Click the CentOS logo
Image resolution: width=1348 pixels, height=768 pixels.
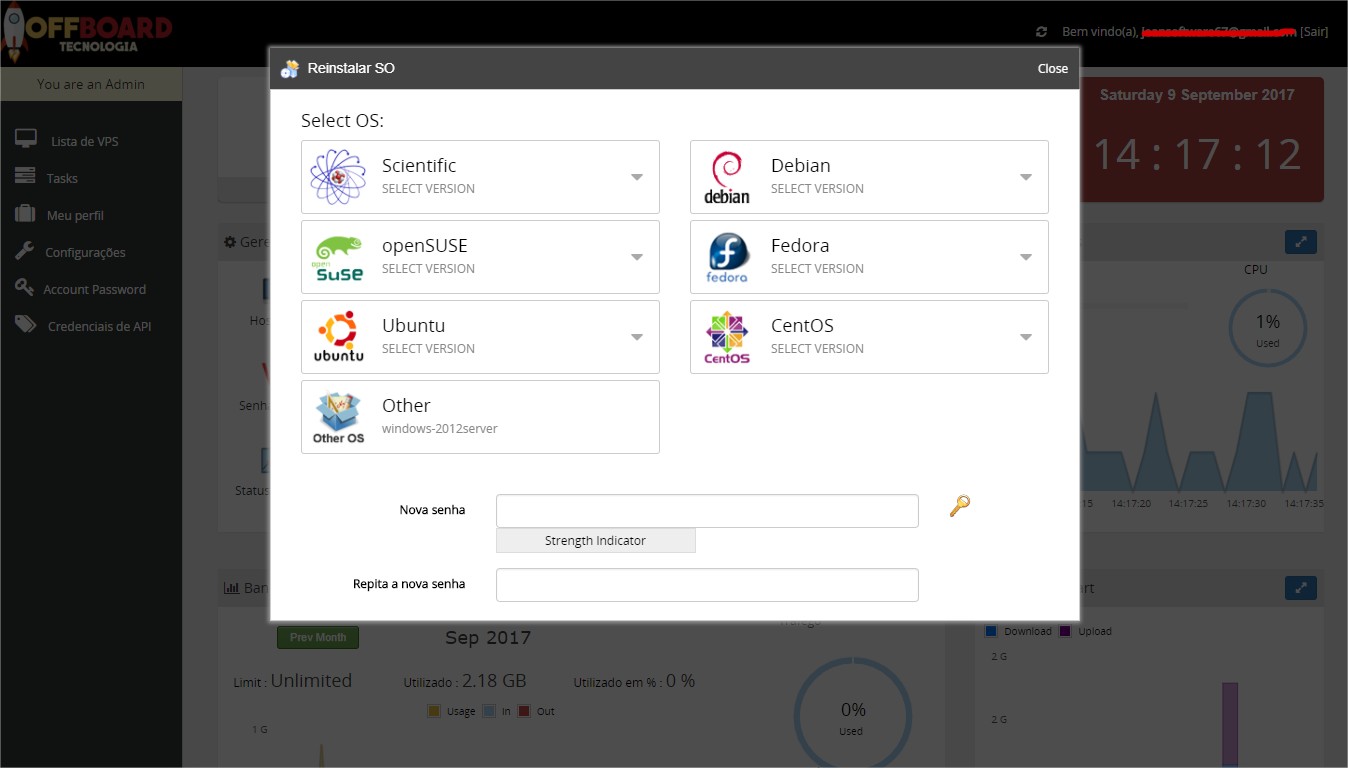727,337
